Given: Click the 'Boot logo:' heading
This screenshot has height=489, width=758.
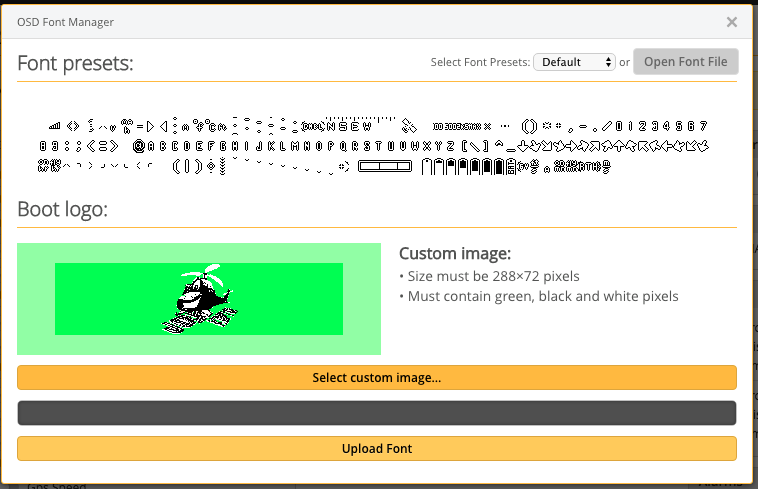Looking at the screenshot, I should coord(62,209).
